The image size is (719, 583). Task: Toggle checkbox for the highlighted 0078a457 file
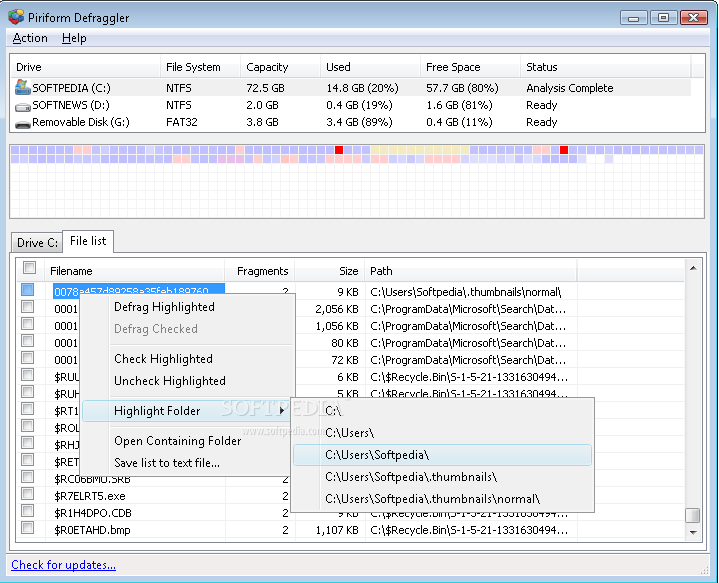28,289
